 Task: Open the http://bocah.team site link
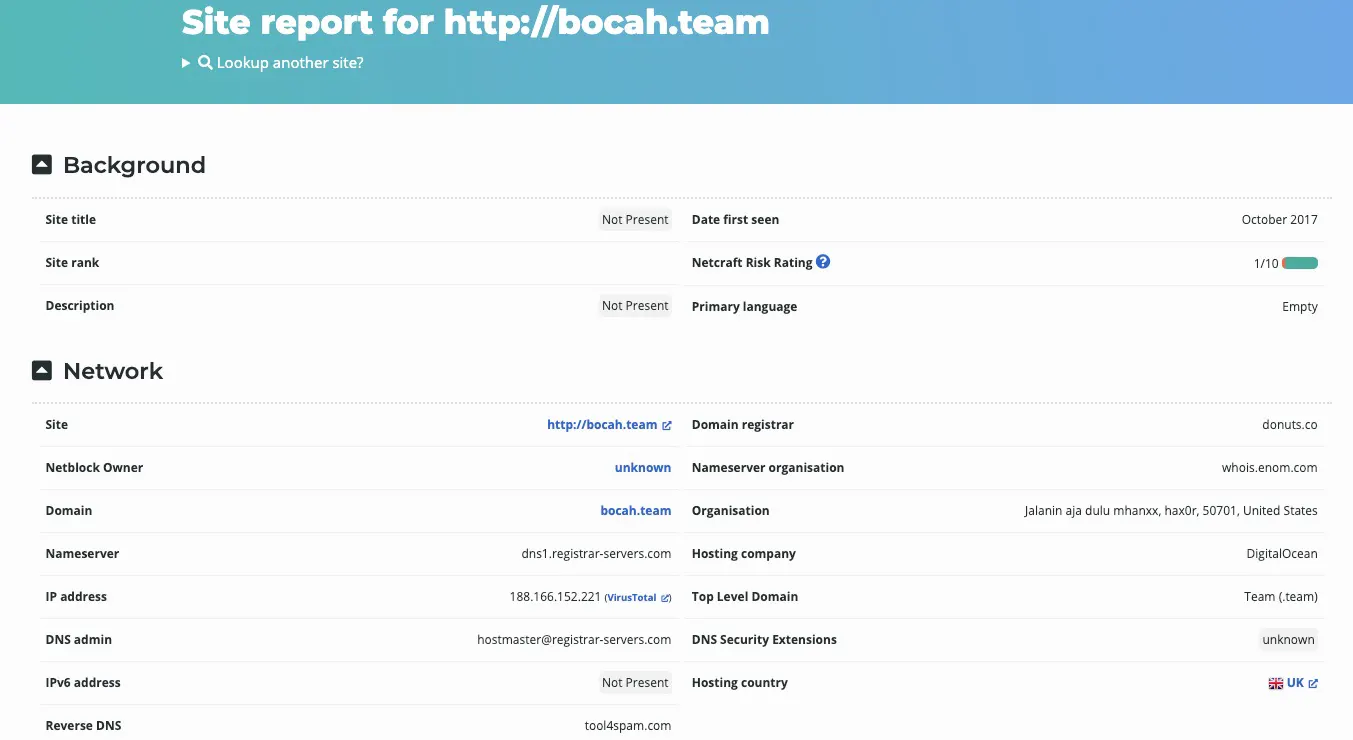click(x=601, y=424)
